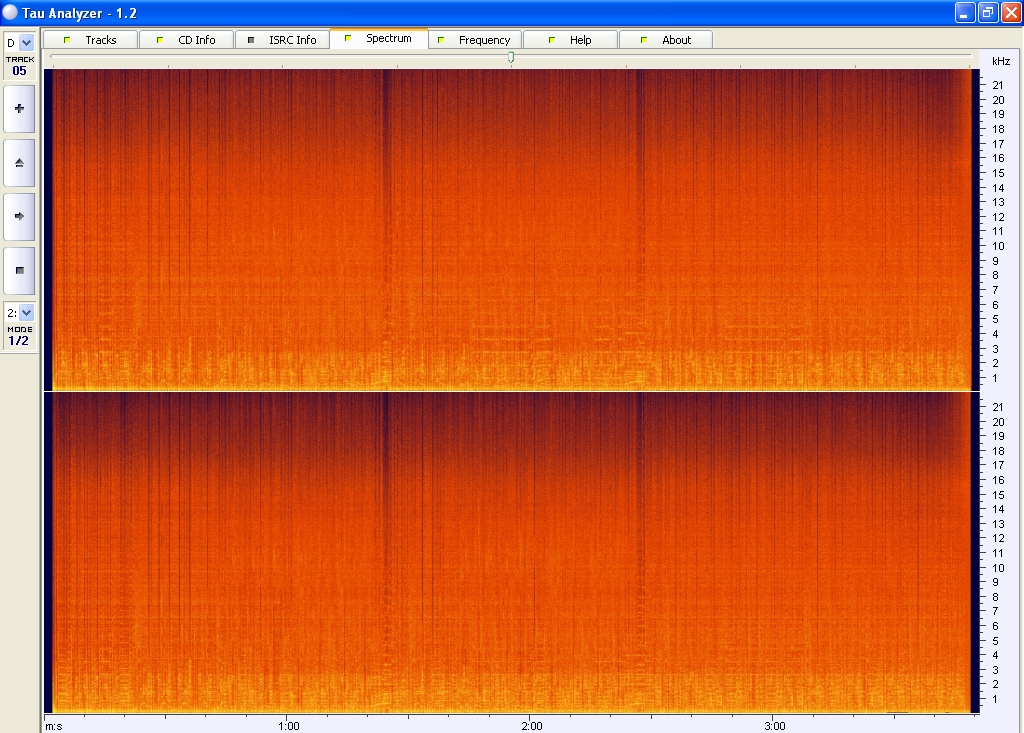Click the indicator icon on Tracks tab
The width and height of the screenshot is (1024, 733).
pyautogui.click(x=67, y=40)
